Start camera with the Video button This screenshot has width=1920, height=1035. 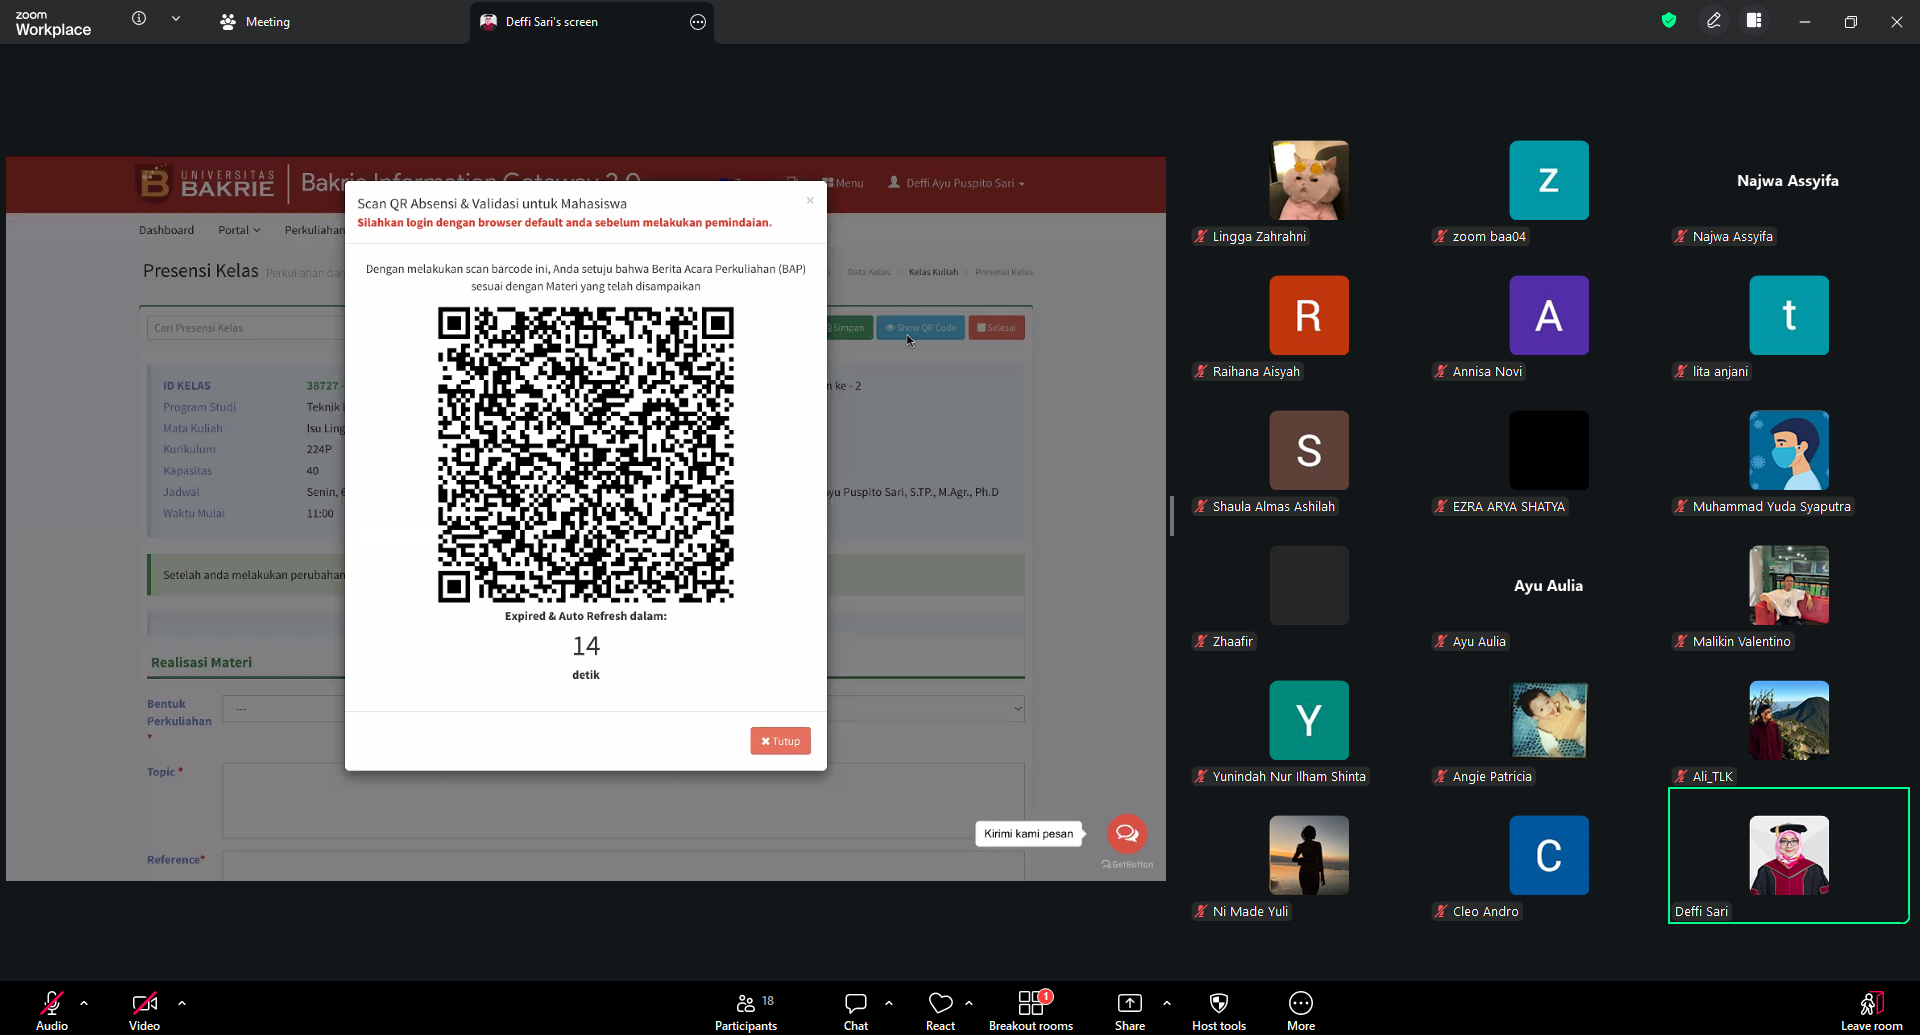tap(144, 1010)
